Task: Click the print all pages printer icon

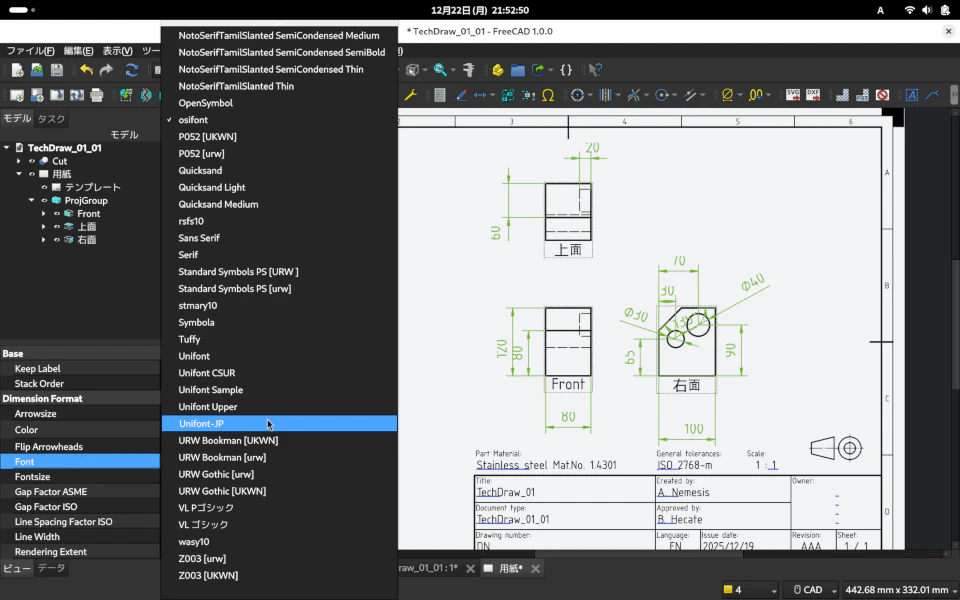Action: click(97, 95)
